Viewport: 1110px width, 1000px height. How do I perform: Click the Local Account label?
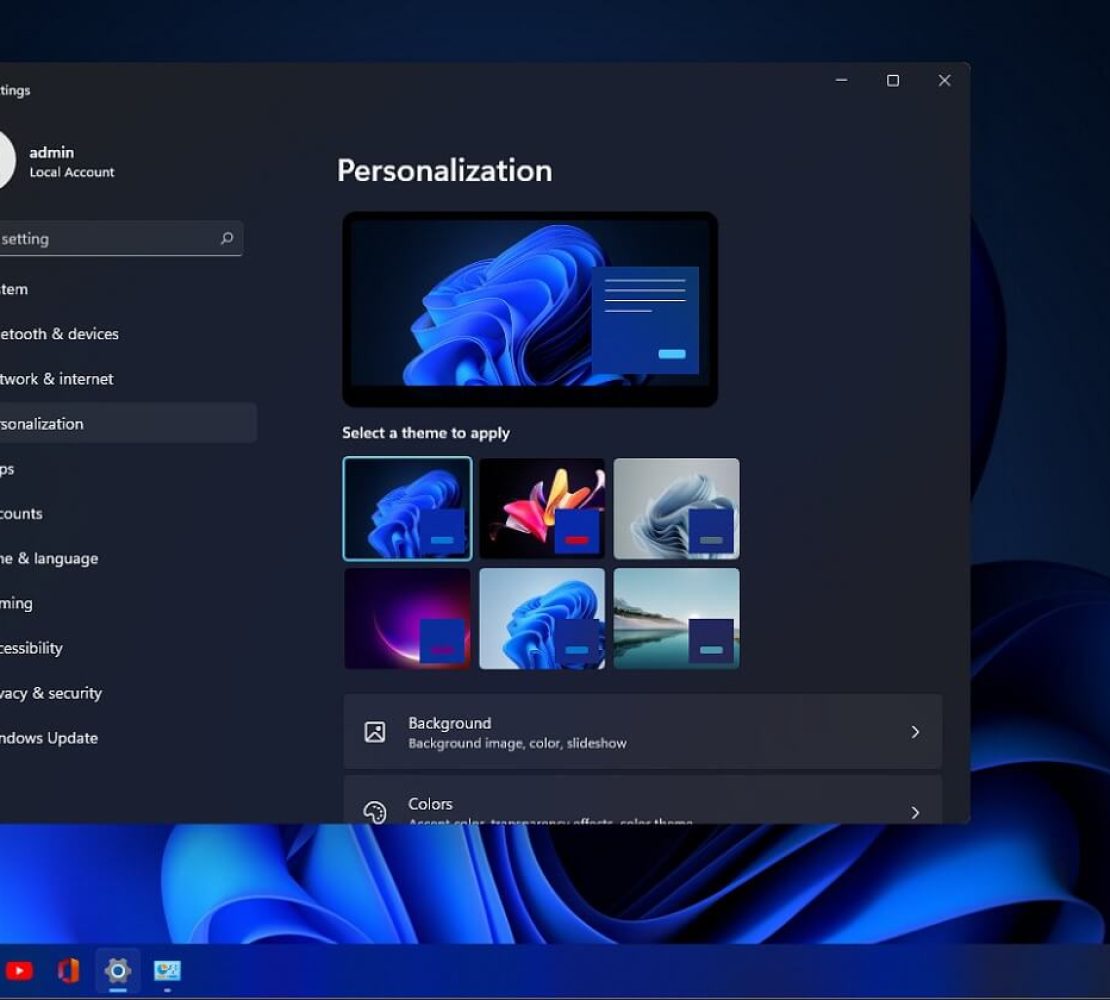(71, 172)
